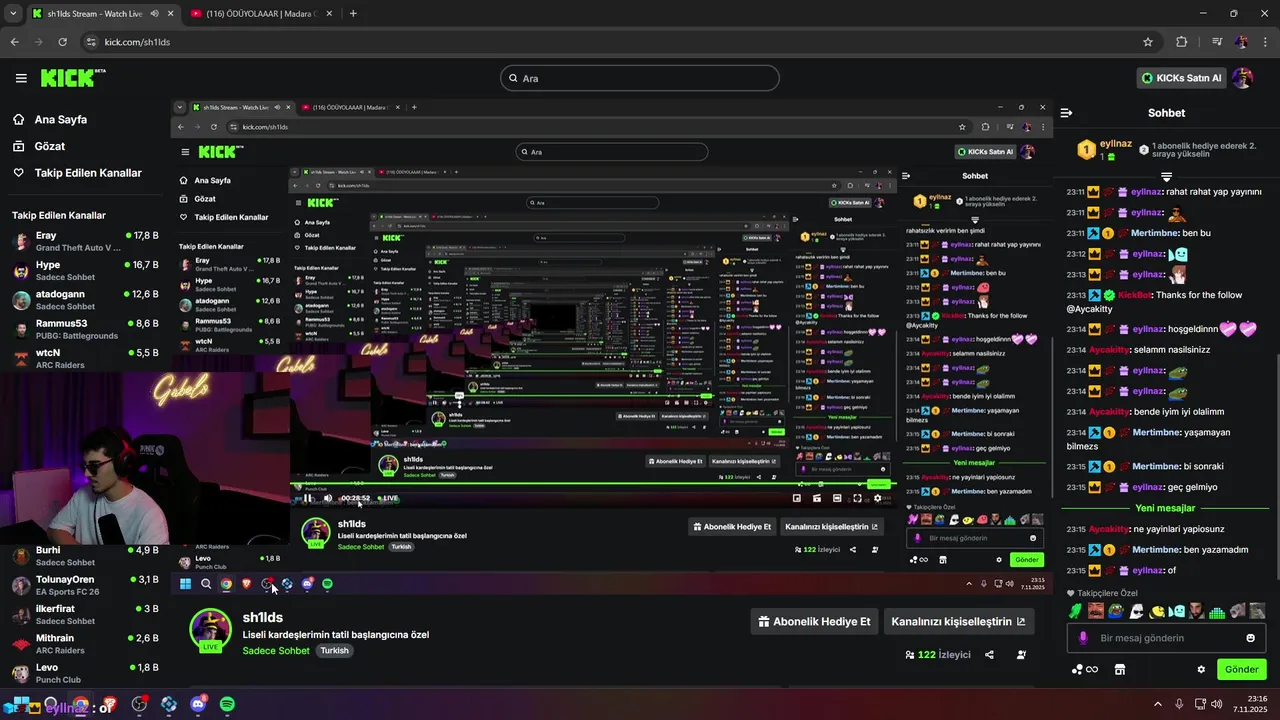Image resolution: width=1280 pixels, height=720 pixels.
Task: Click the Bir mesaj gönderin chat input
Action: click(x=1166, y=638)
